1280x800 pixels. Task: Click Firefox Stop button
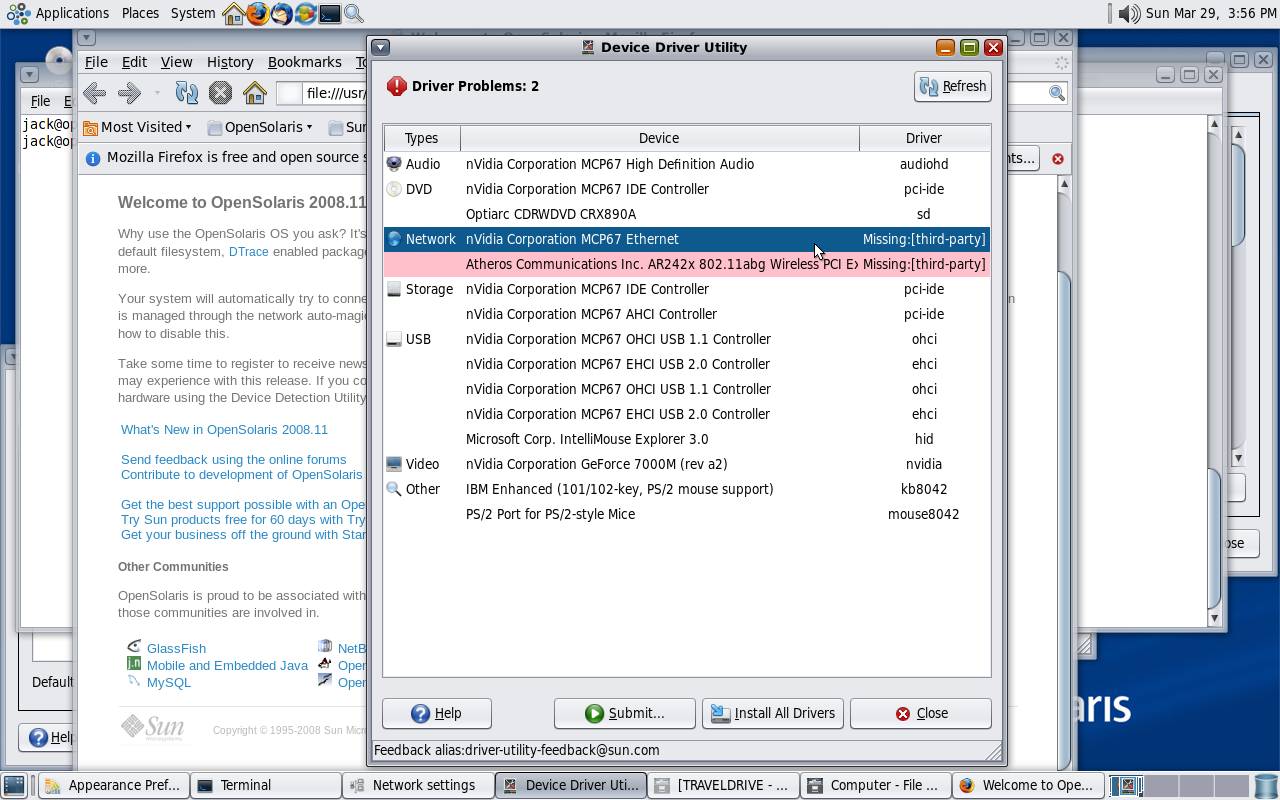[x=221, y=93]
